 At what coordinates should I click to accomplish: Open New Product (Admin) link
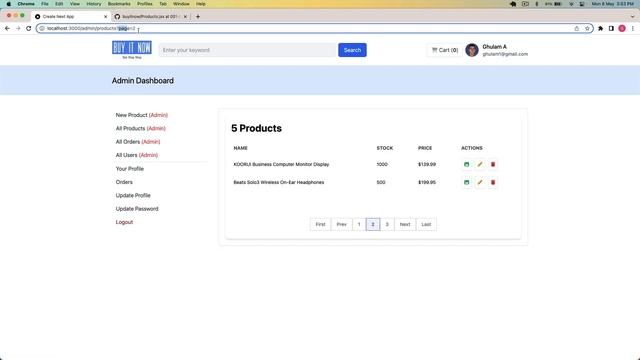[142, 115]
